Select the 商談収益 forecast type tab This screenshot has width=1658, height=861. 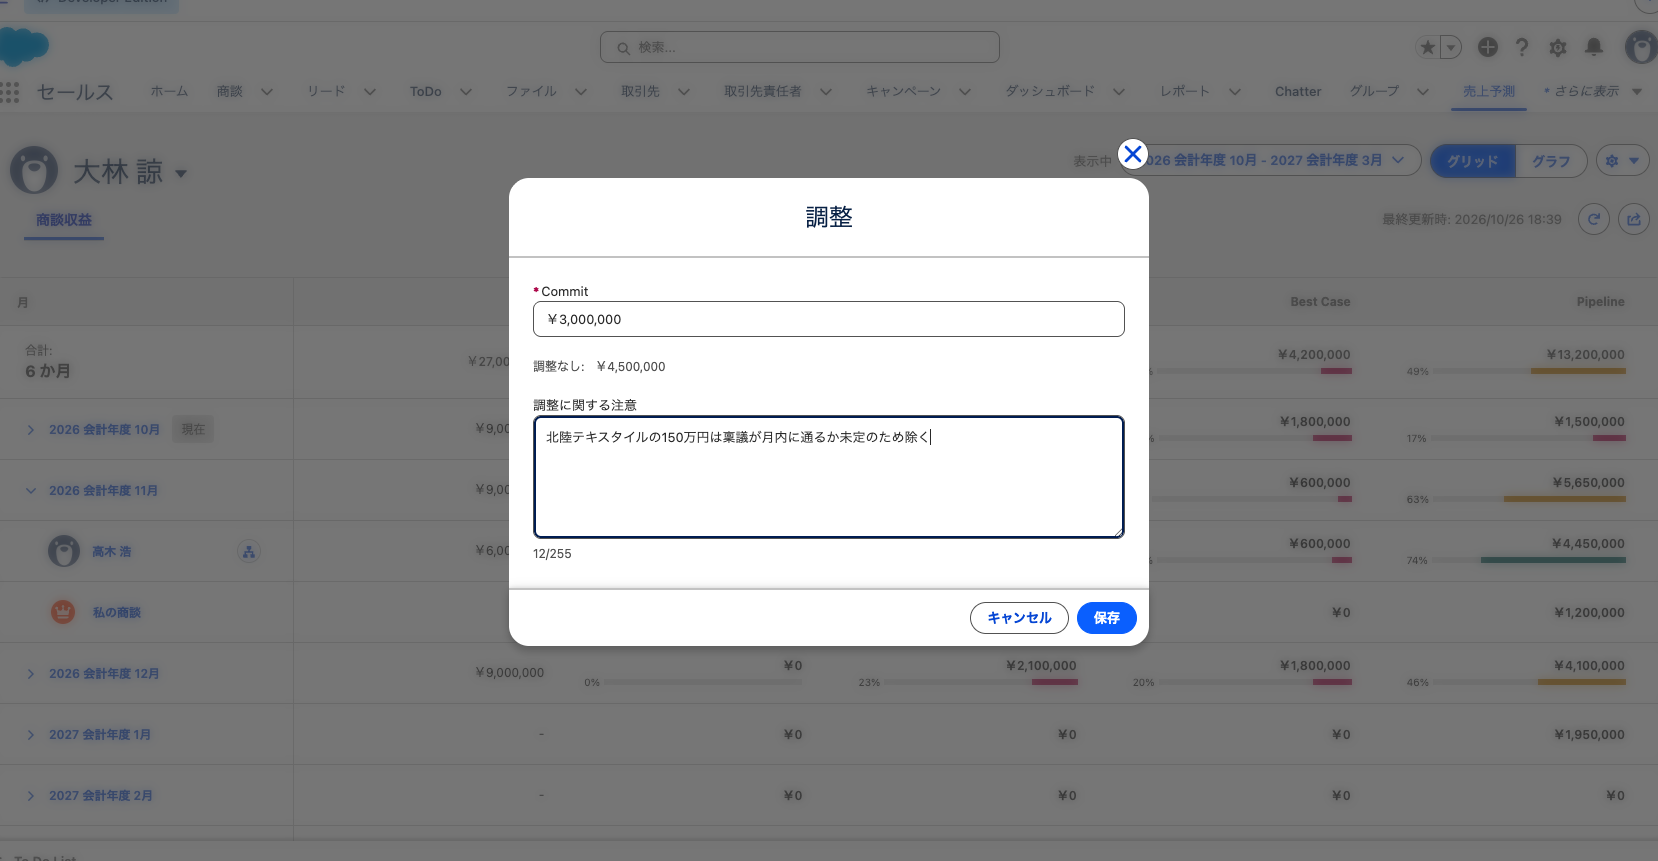[x=64, y=220]
